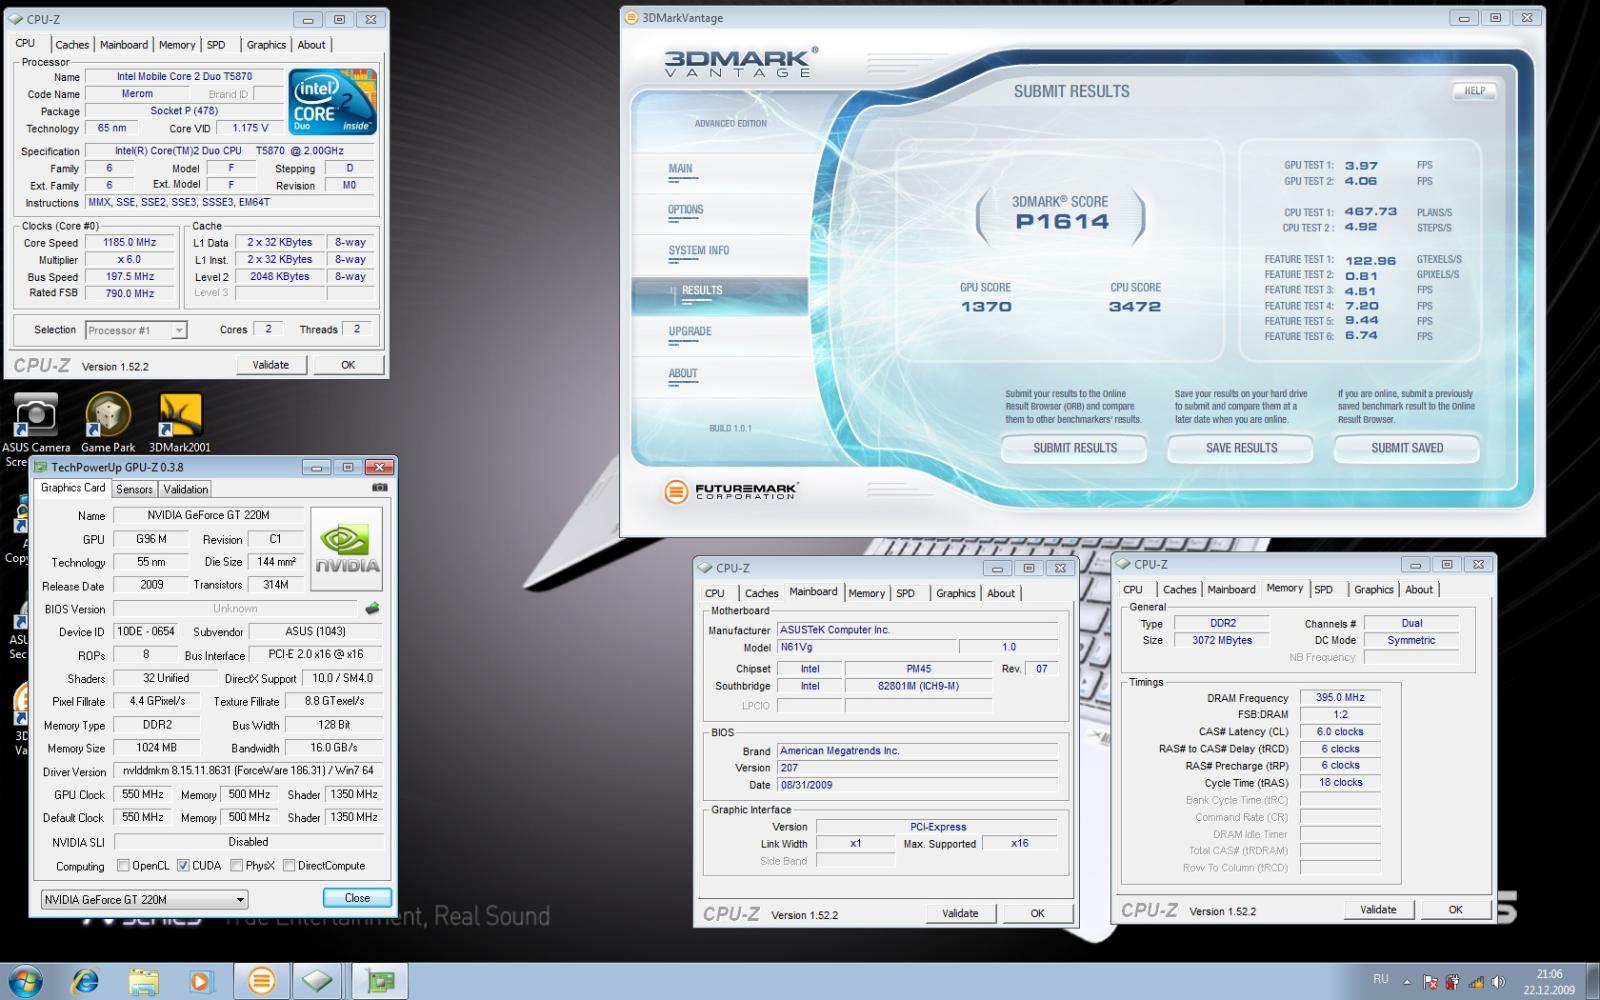This screenshot has width=1600, height=1000.
Task: Click the Driver Version field in GPU-Z
Action: 248,770
